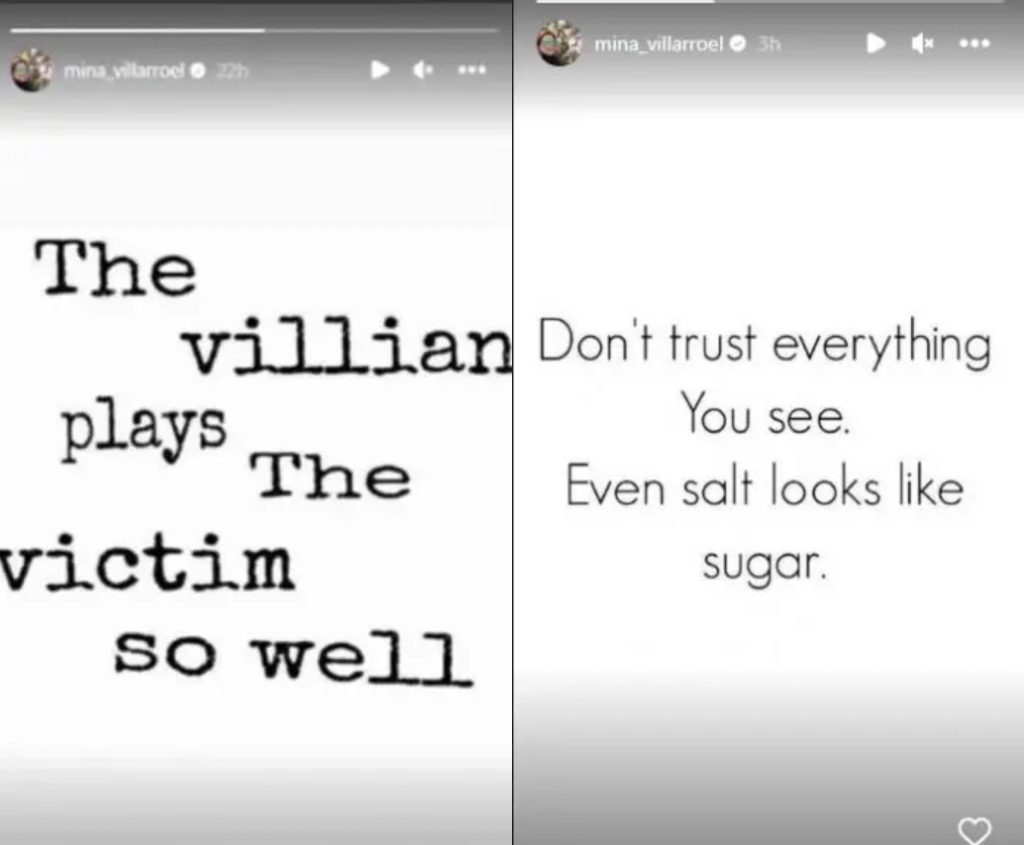Open mina_villarroel username on left story
1024x845 pixels.
(x=125, y=70)
